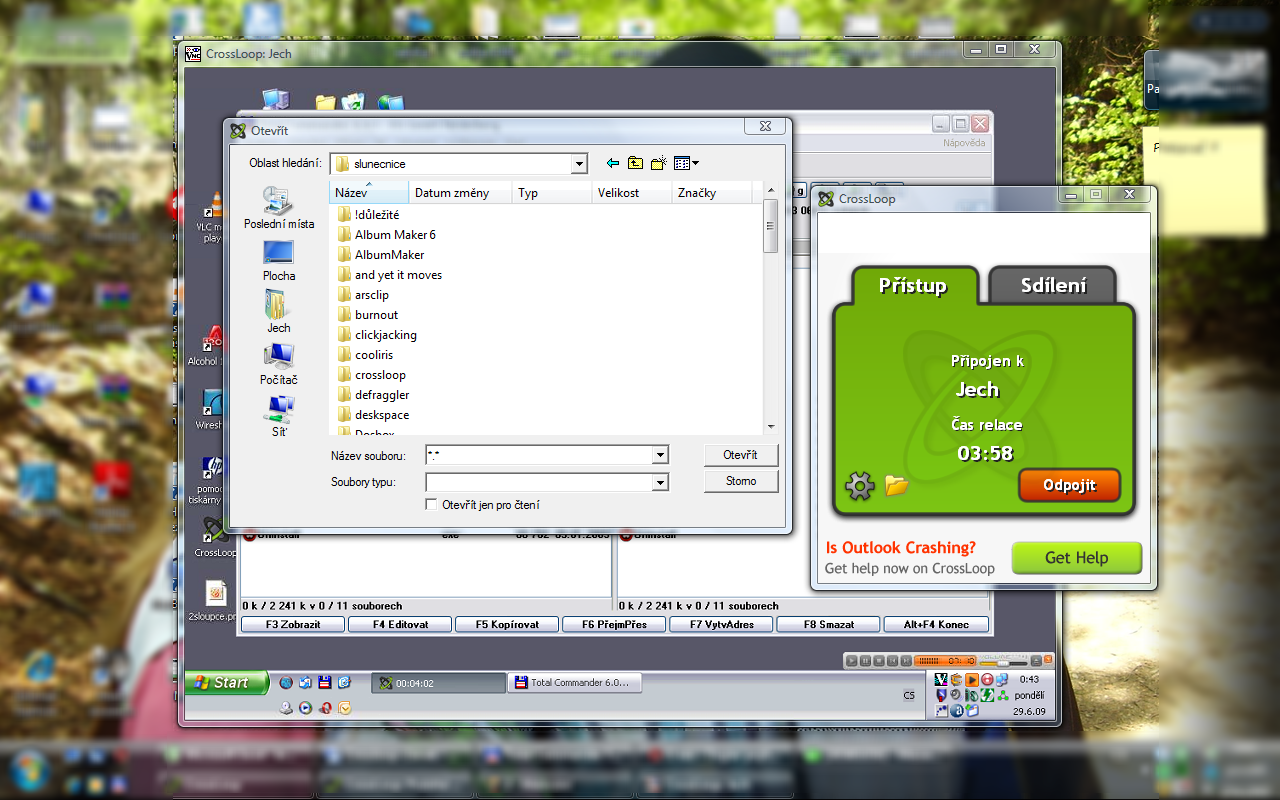Screen dimensions: 1280x800
Task: Select the burnout folder
Action: (x=367, y=314)
